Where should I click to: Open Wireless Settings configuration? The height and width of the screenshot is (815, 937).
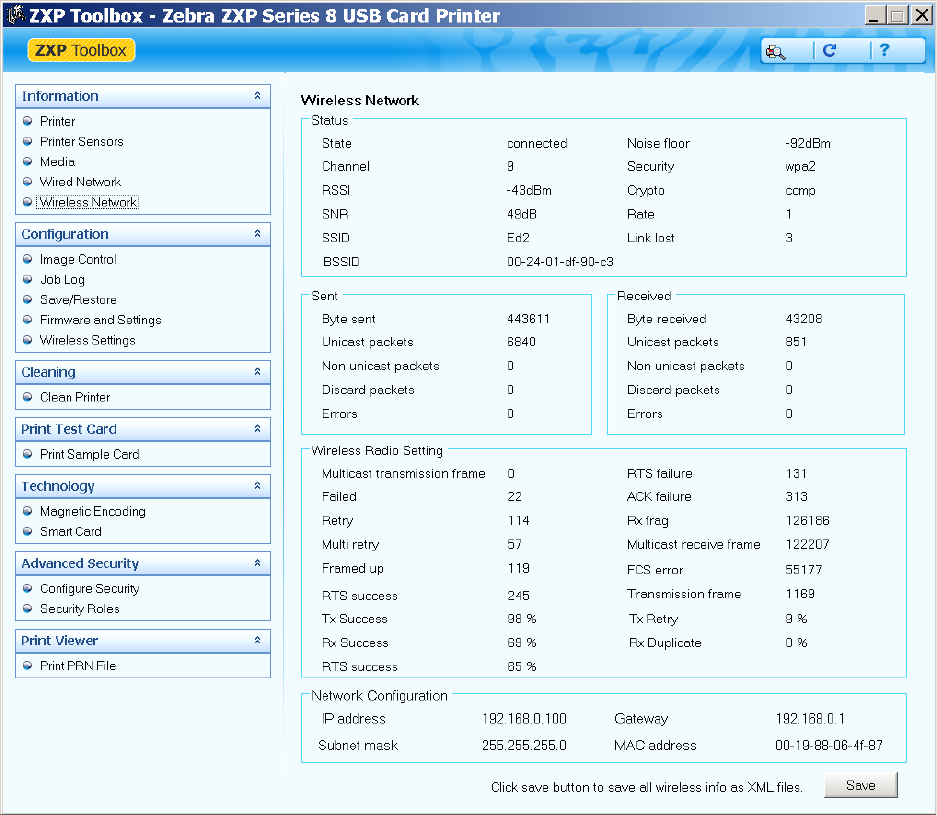pyautogui.click(x=87, y=340)
